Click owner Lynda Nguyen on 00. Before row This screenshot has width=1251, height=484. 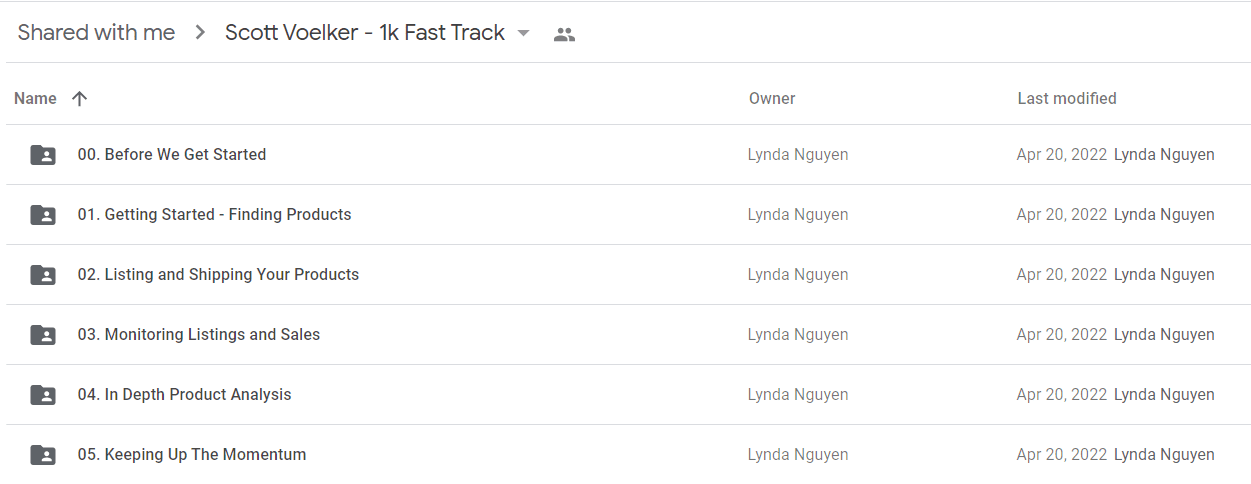[798, 154]
